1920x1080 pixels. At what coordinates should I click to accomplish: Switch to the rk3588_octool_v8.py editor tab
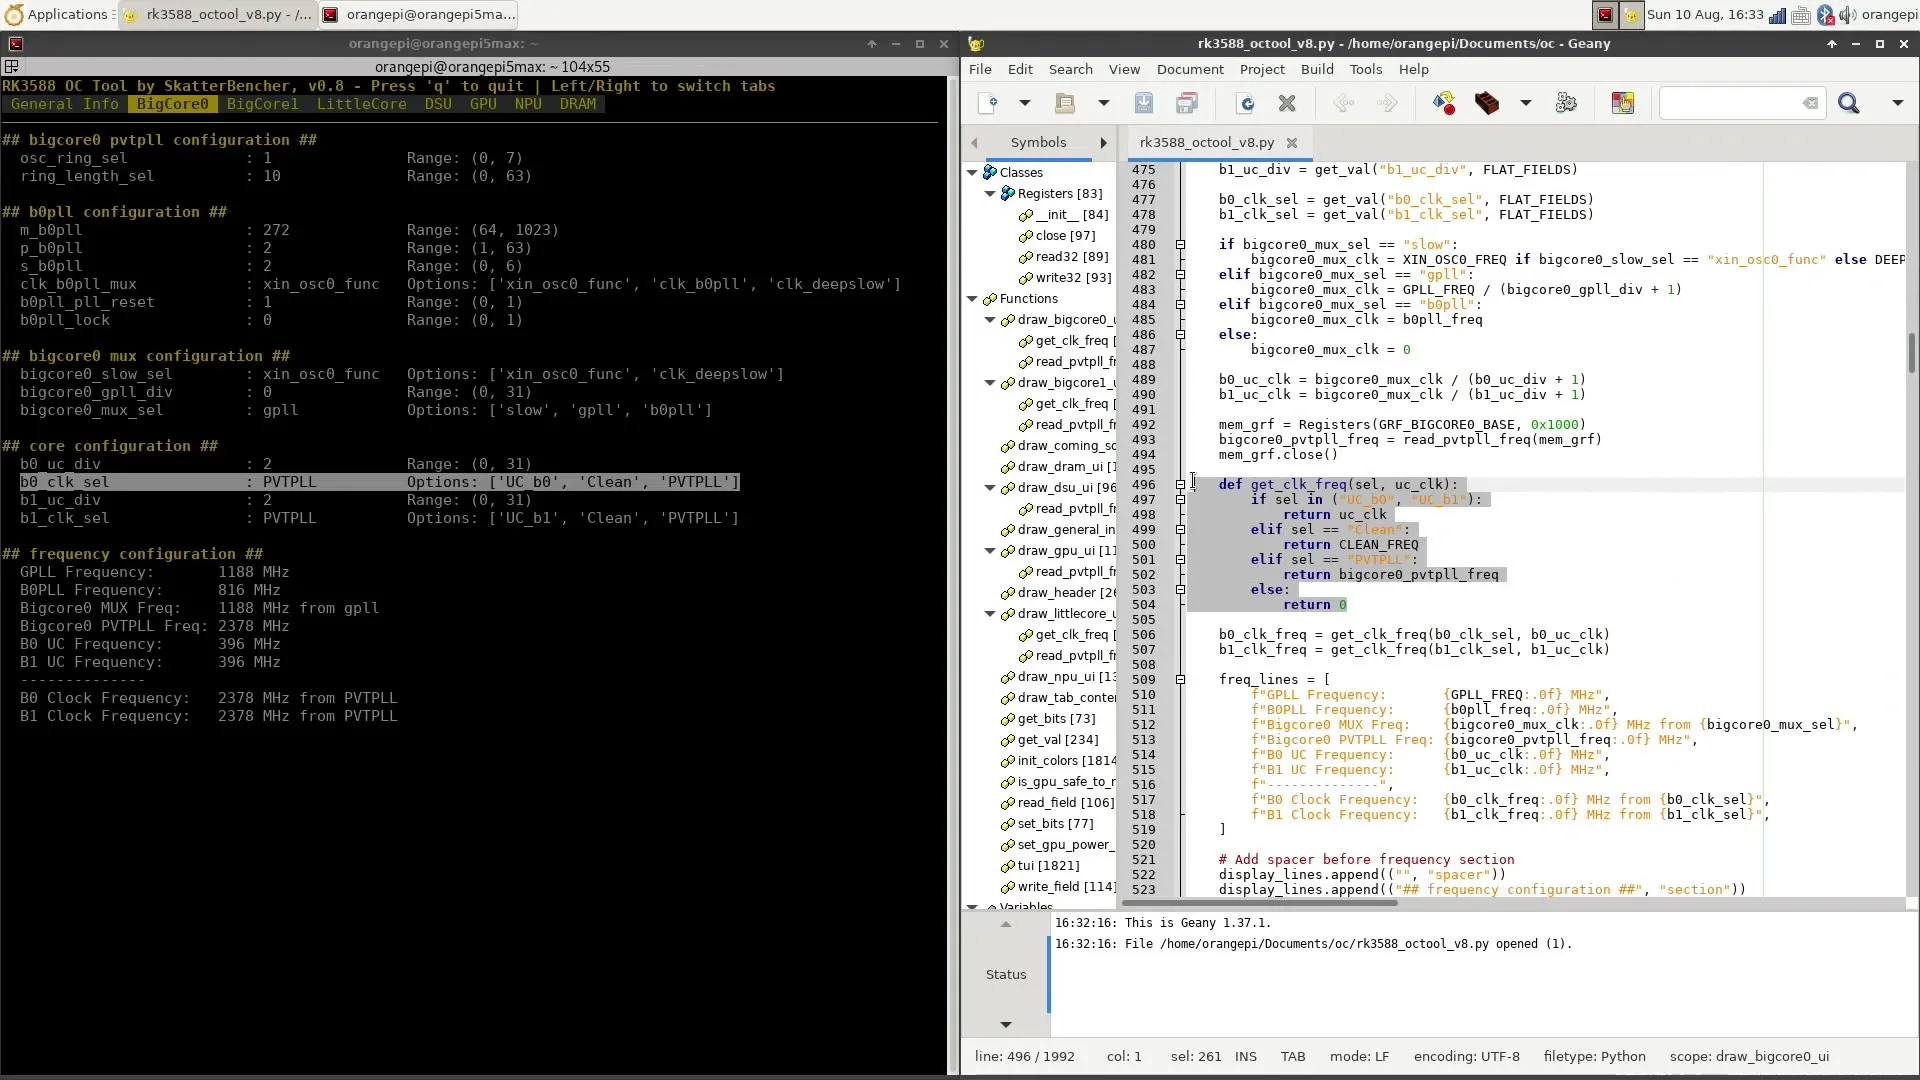[x=1206, y=143]
